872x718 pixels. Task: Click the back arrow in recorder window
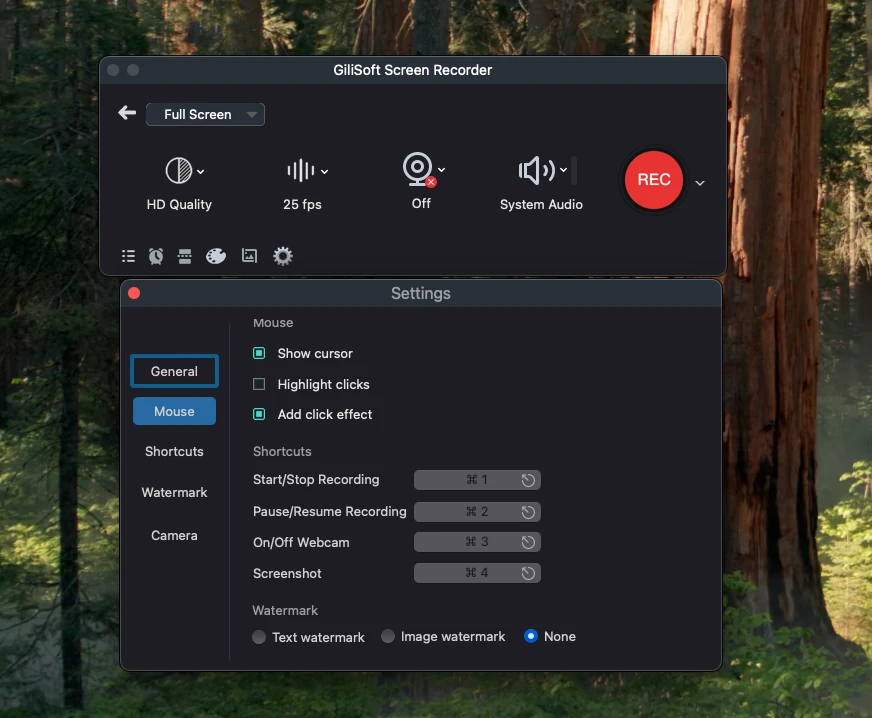tap(127, 113)
